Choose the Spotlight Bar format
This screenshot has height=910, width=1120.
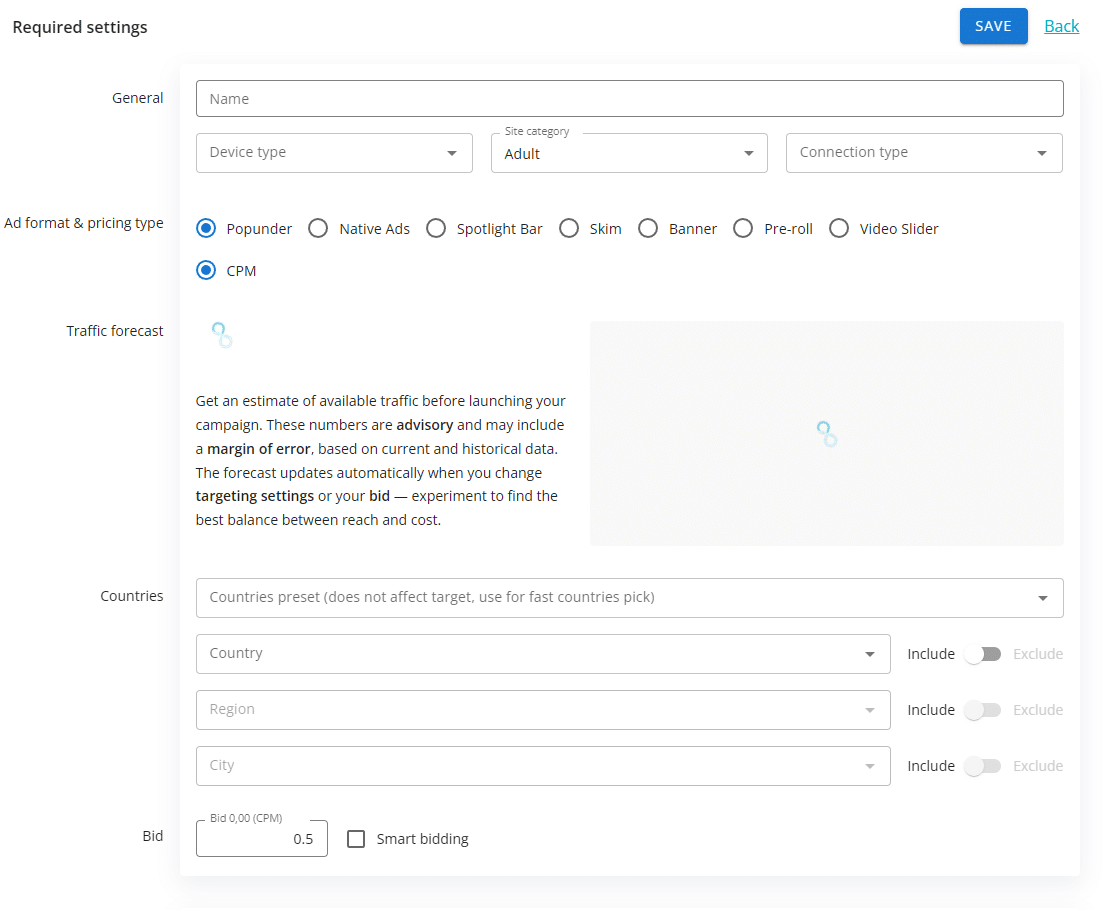pos(436,229)
